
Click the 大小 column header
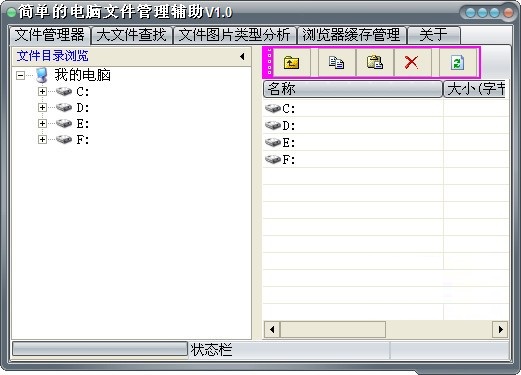tap(474, 89)
